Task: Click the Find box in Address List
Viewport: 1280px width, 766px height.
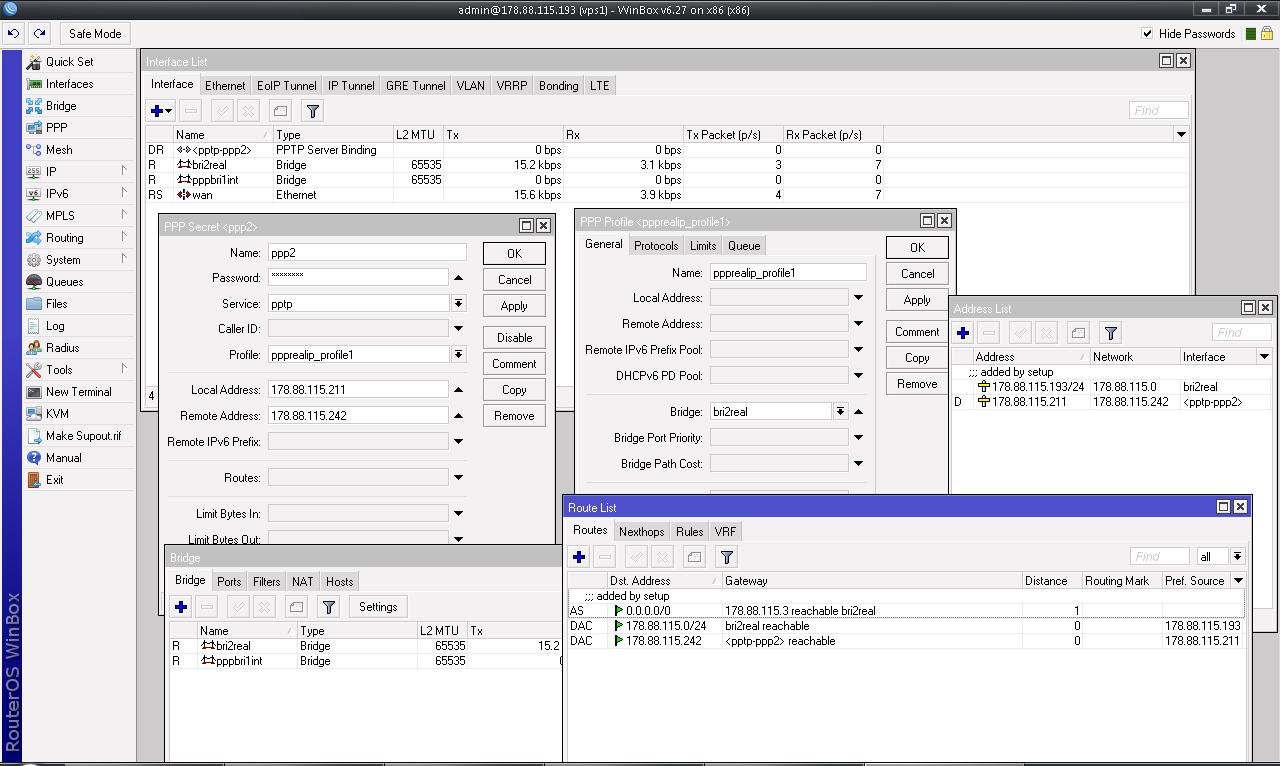Action: pyautogui.click(x=1241, y=333)
